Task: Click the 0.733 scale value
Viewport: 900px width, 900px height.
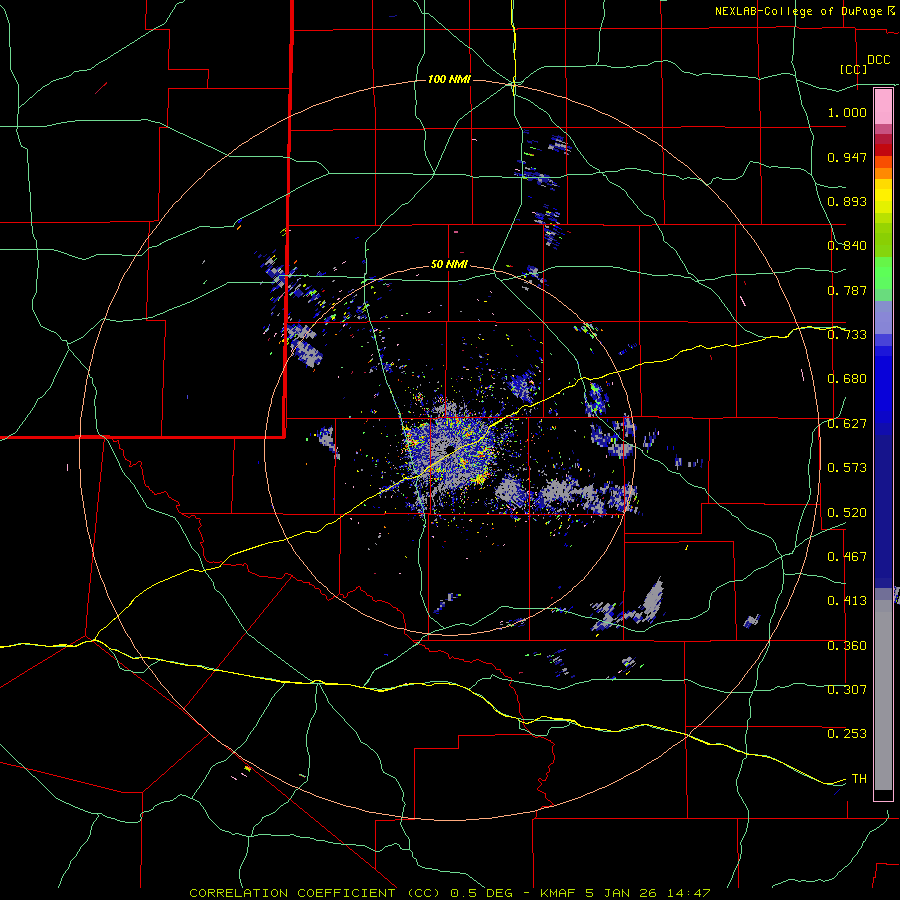Action: [847, 335]
